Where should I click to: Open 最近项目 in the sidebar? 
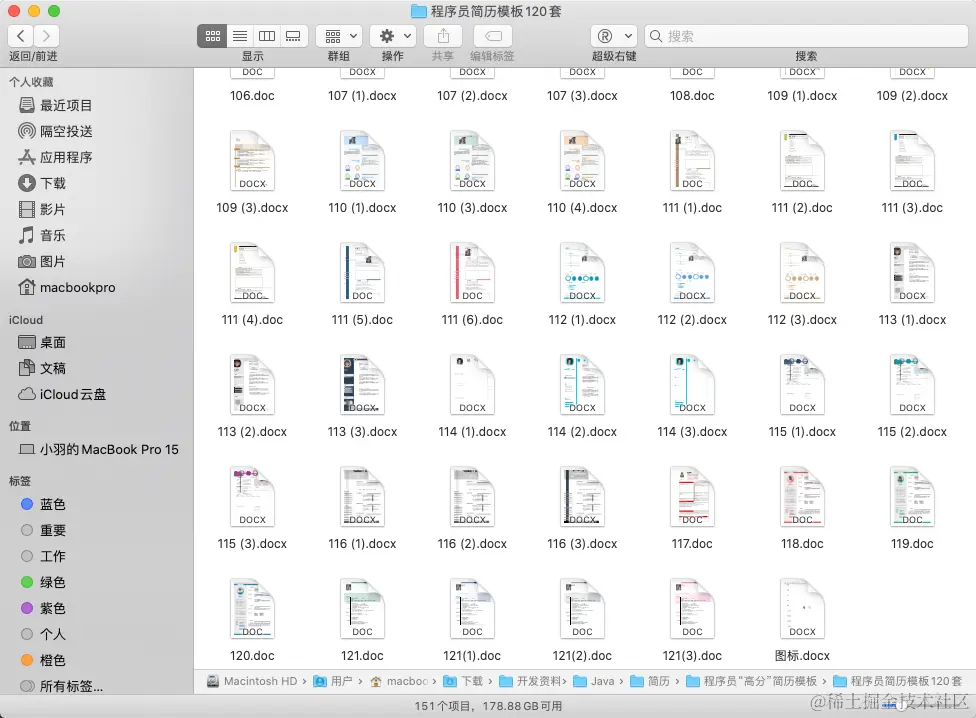(55, 105)
